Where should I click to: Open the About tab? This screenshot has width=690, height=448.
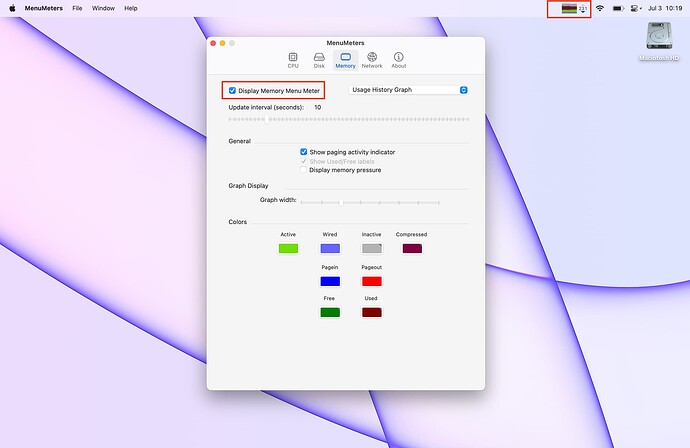point(399,60)
